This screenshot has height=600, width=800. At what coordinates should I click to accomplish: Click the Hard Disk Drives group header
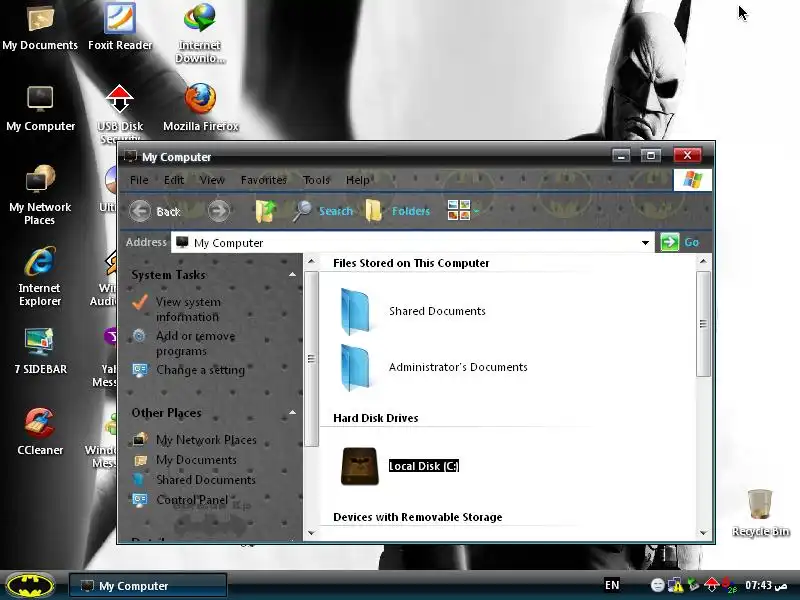click(376, 418)
